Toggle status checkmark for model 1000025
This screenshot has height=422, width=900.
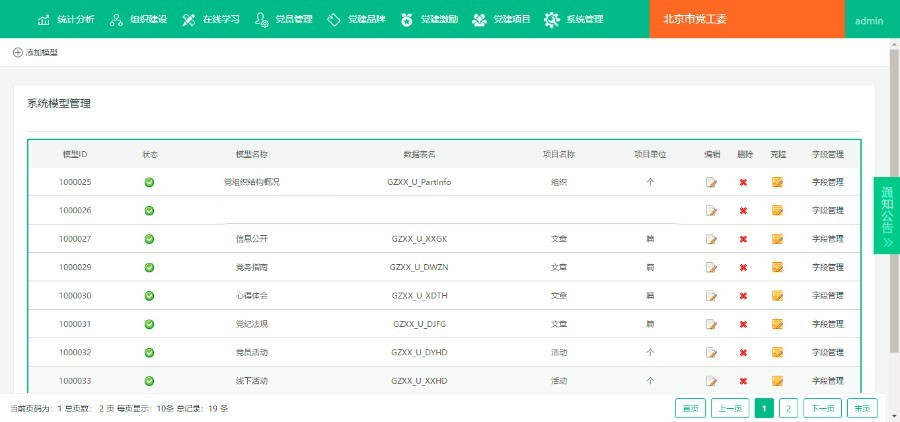149,182
